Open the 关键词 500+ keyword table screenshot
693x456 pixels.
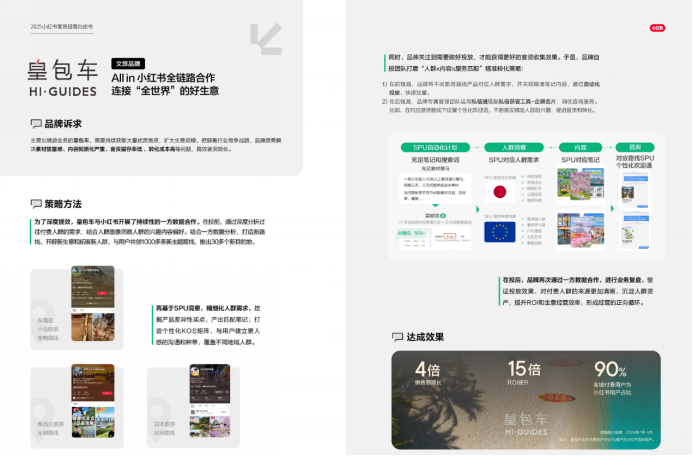(435, 238)
